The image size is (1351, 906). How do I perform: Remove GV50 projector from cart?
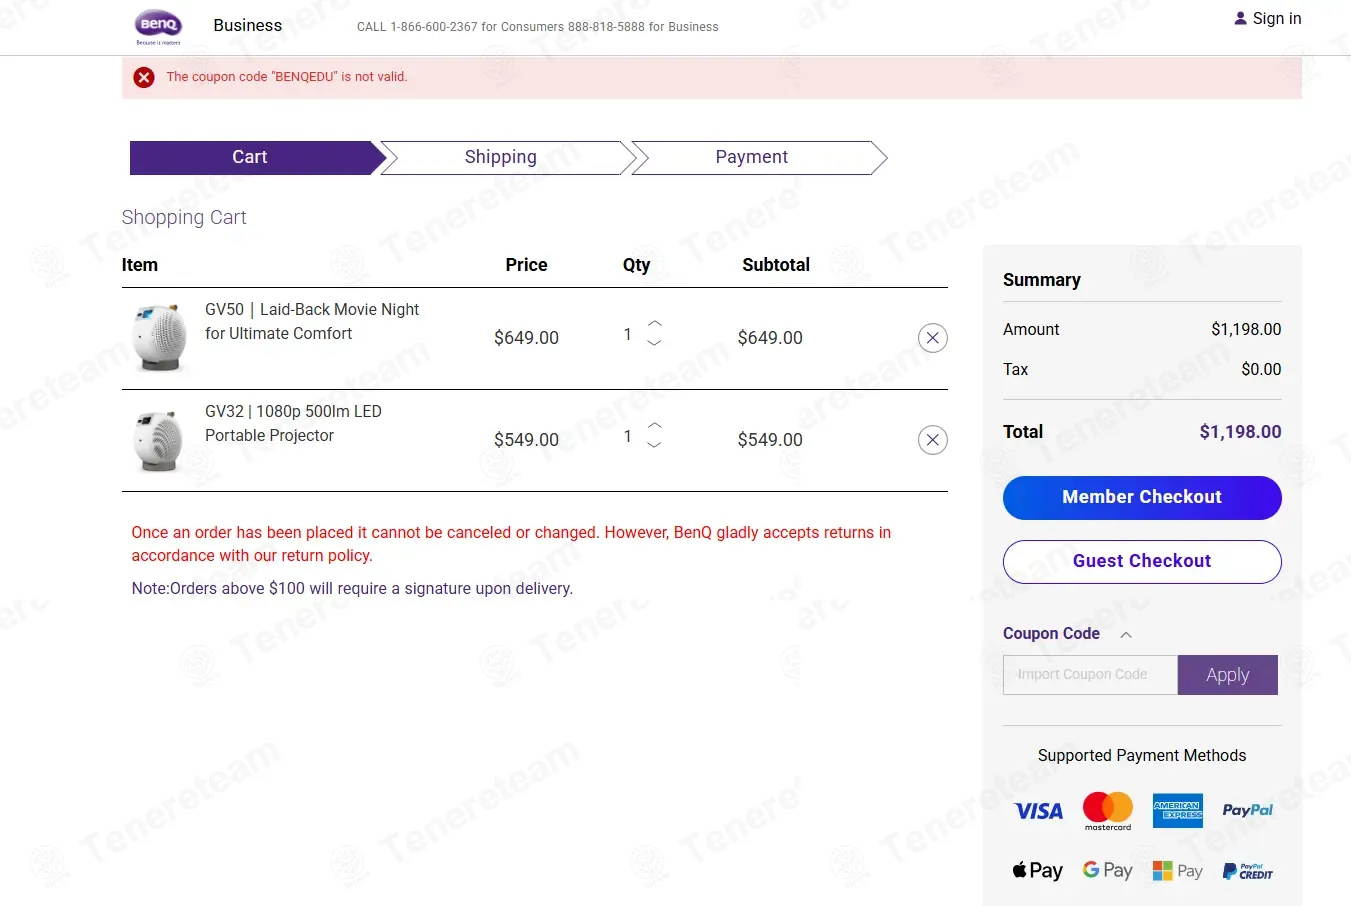(933, 338)
